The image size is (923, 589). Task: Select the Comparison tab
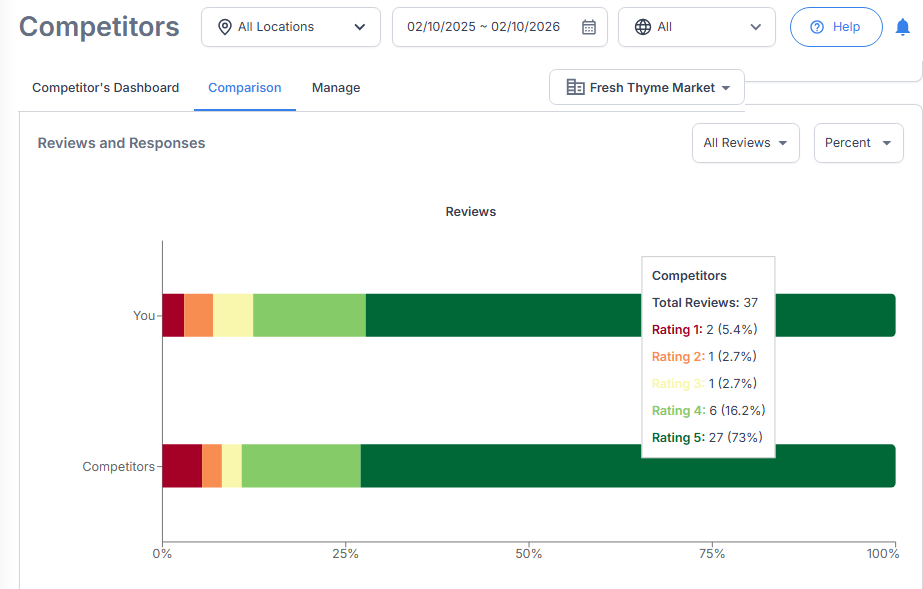coord(245,88)
